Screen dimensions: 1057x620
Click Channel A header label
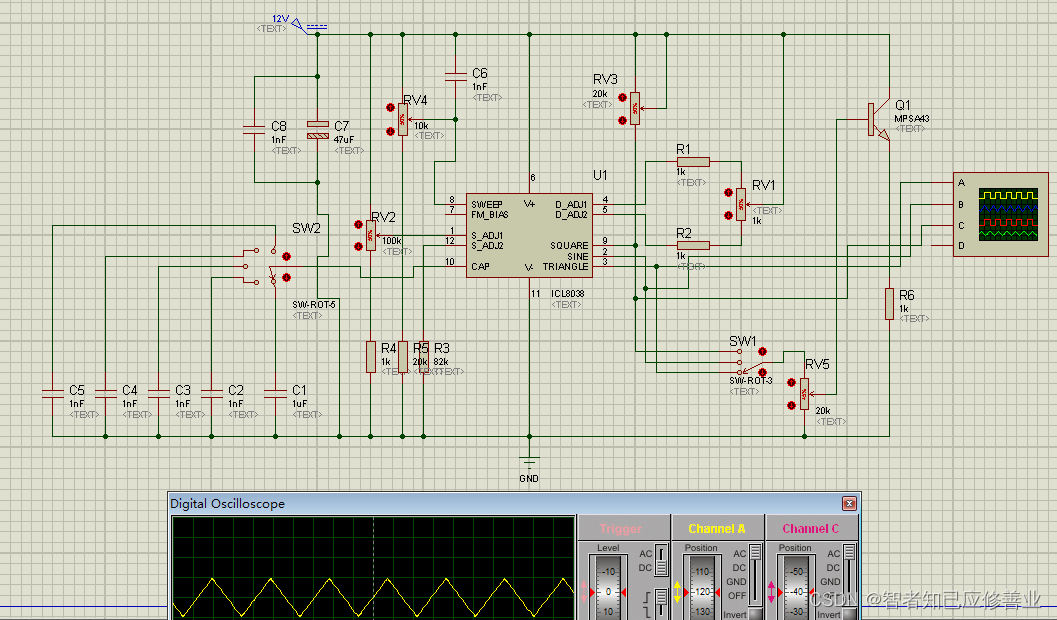pyautogui.click(x=717, y=529)
